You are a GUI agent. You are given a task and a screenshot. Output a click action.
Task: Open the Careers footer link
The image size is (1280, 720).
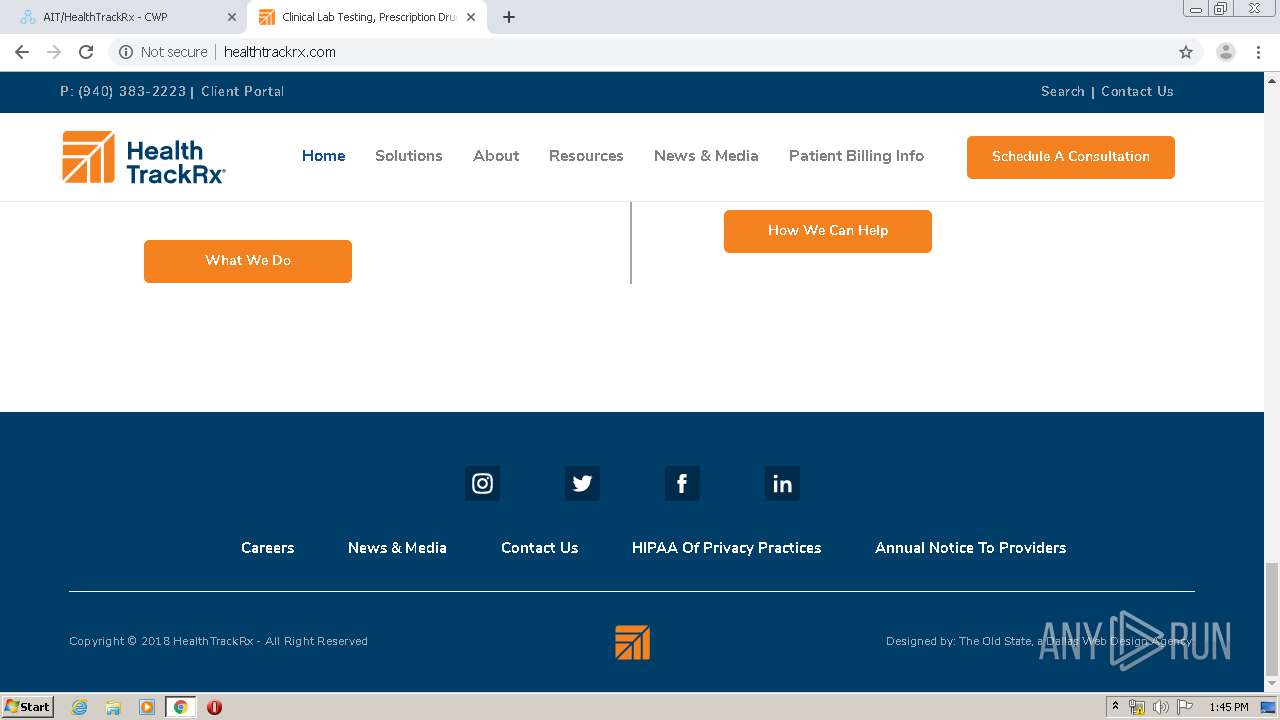click(268, 548)
